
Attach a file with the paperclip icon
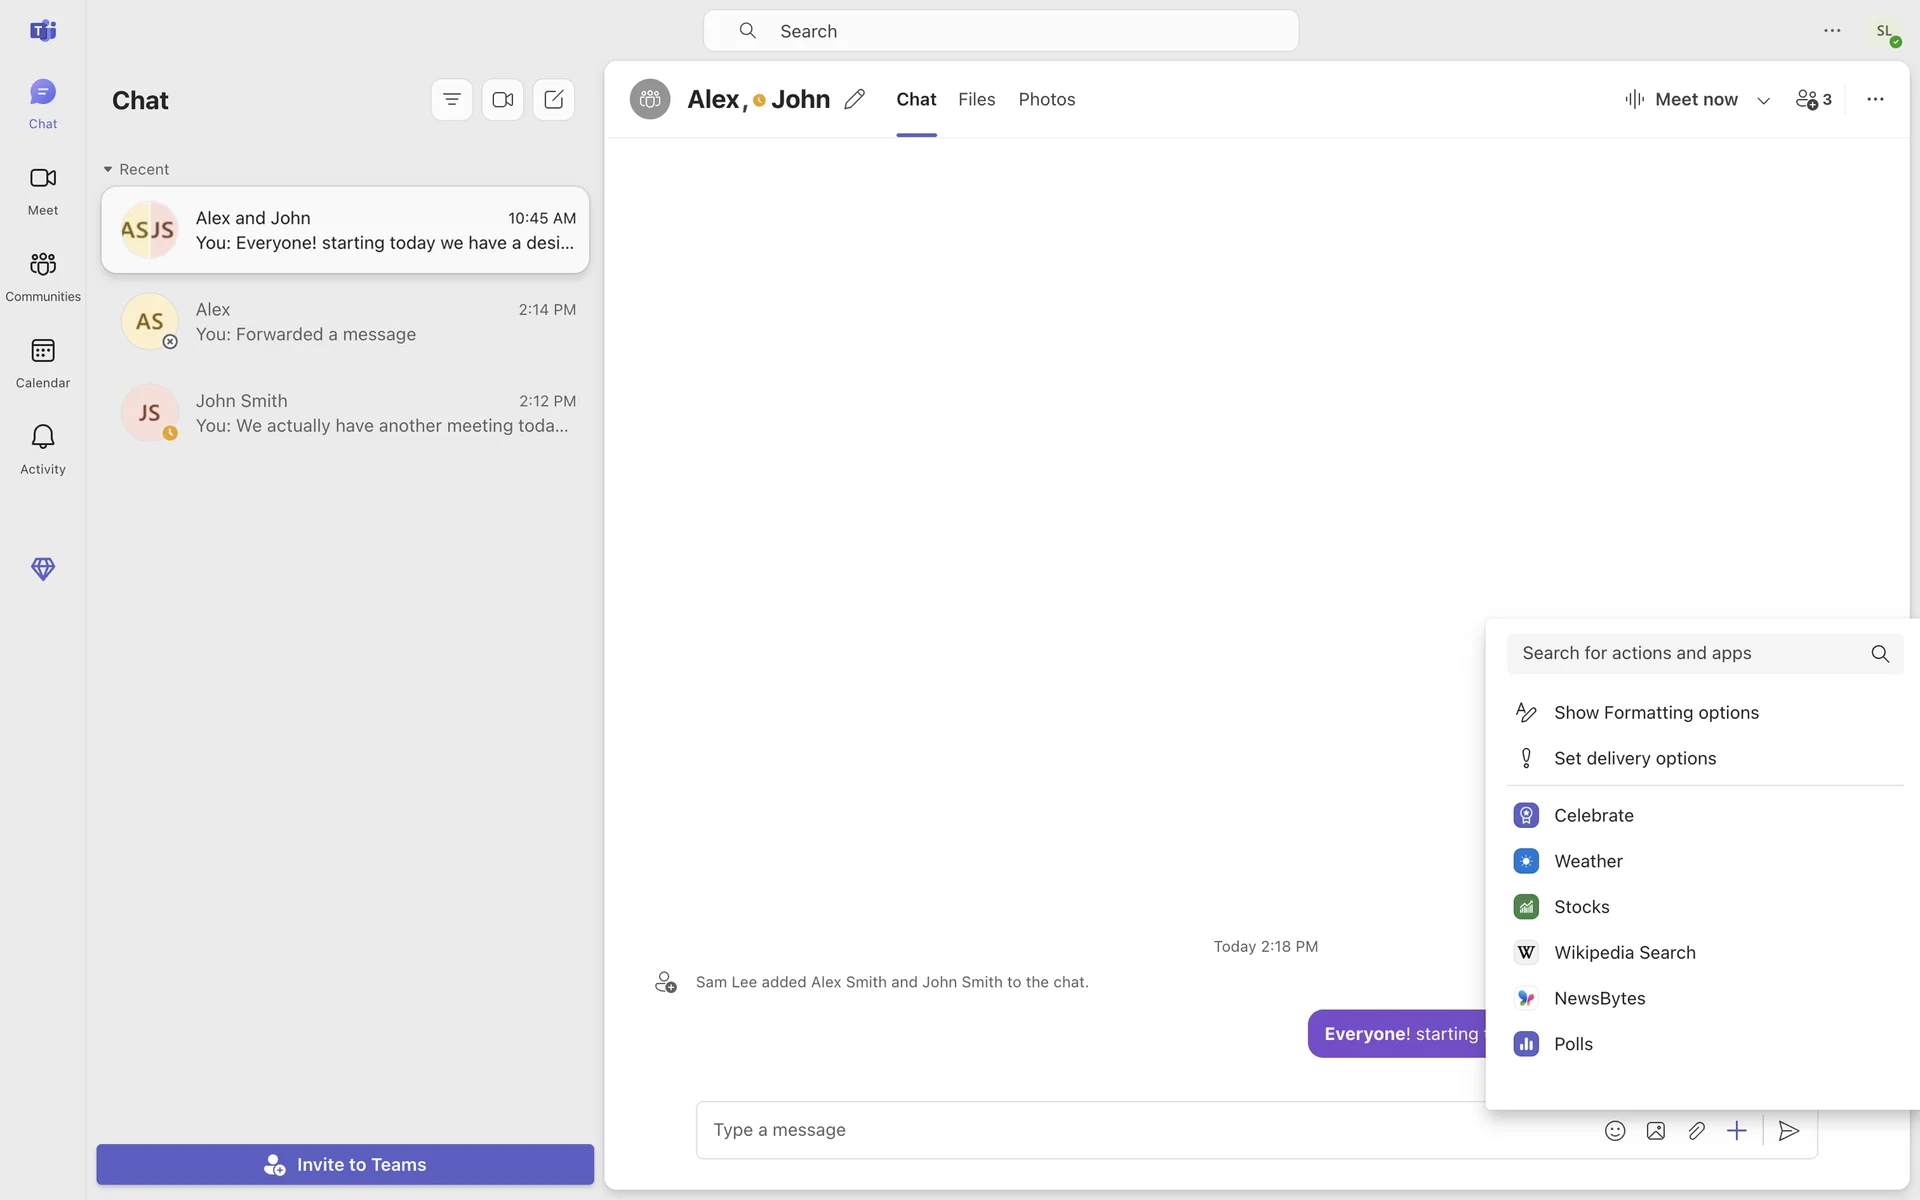[1696, 1131]
